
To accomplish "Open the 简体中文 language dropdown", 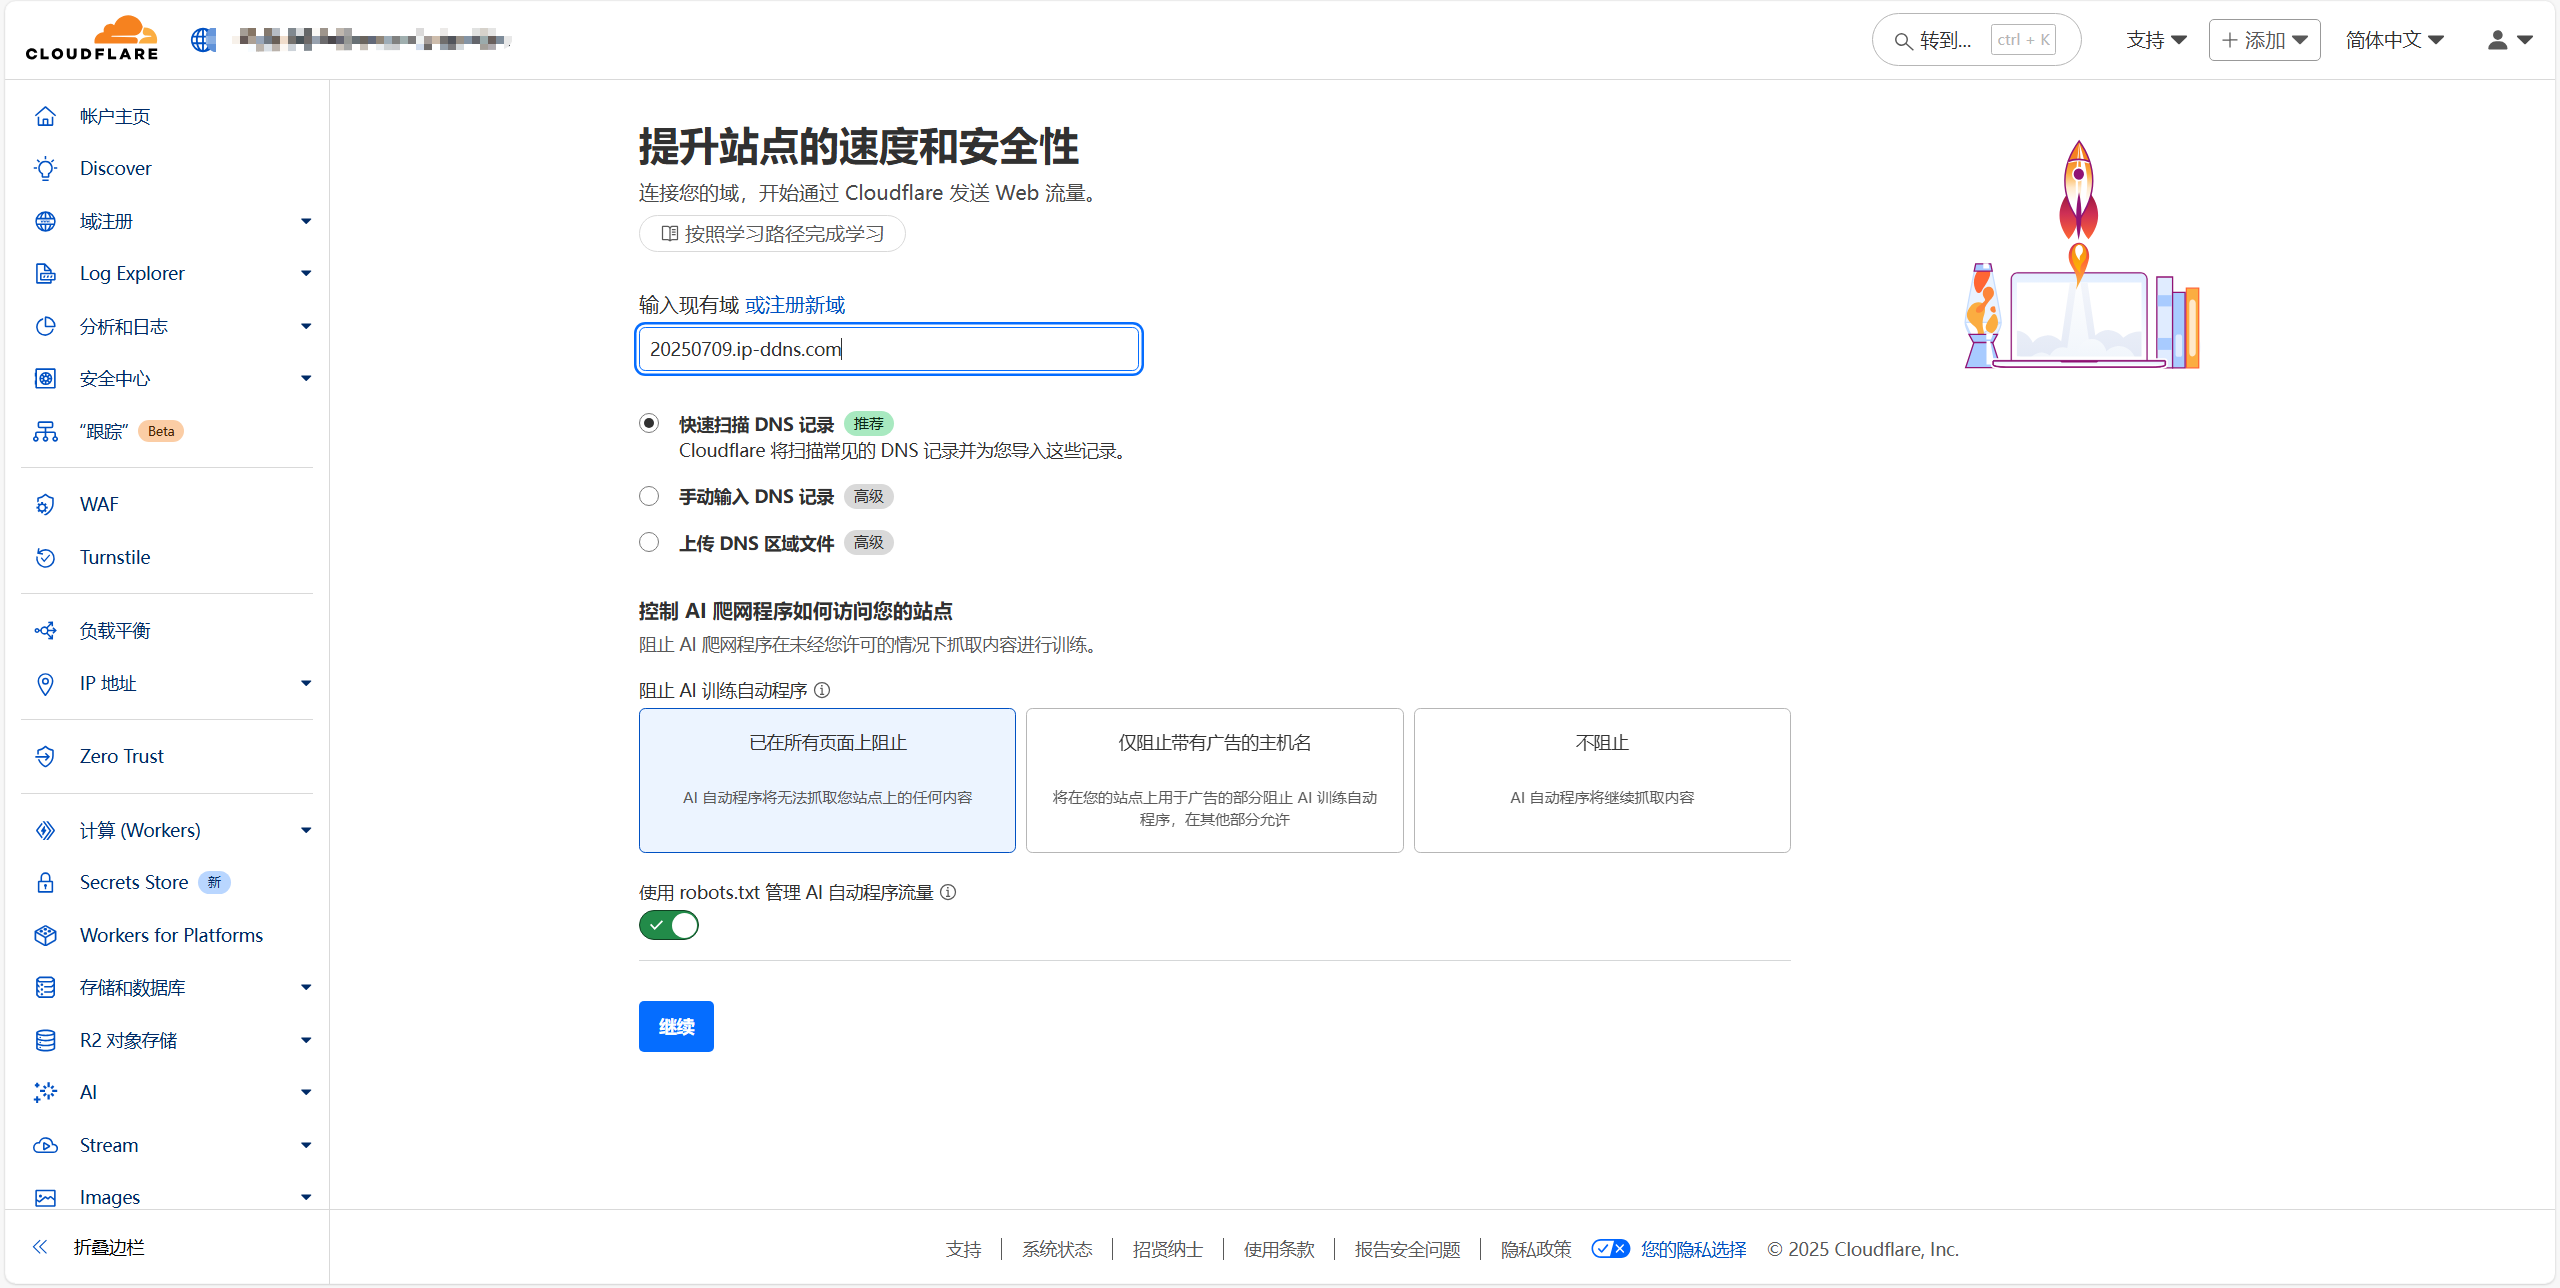I will pyautogui.click(x=2395, y=40).
